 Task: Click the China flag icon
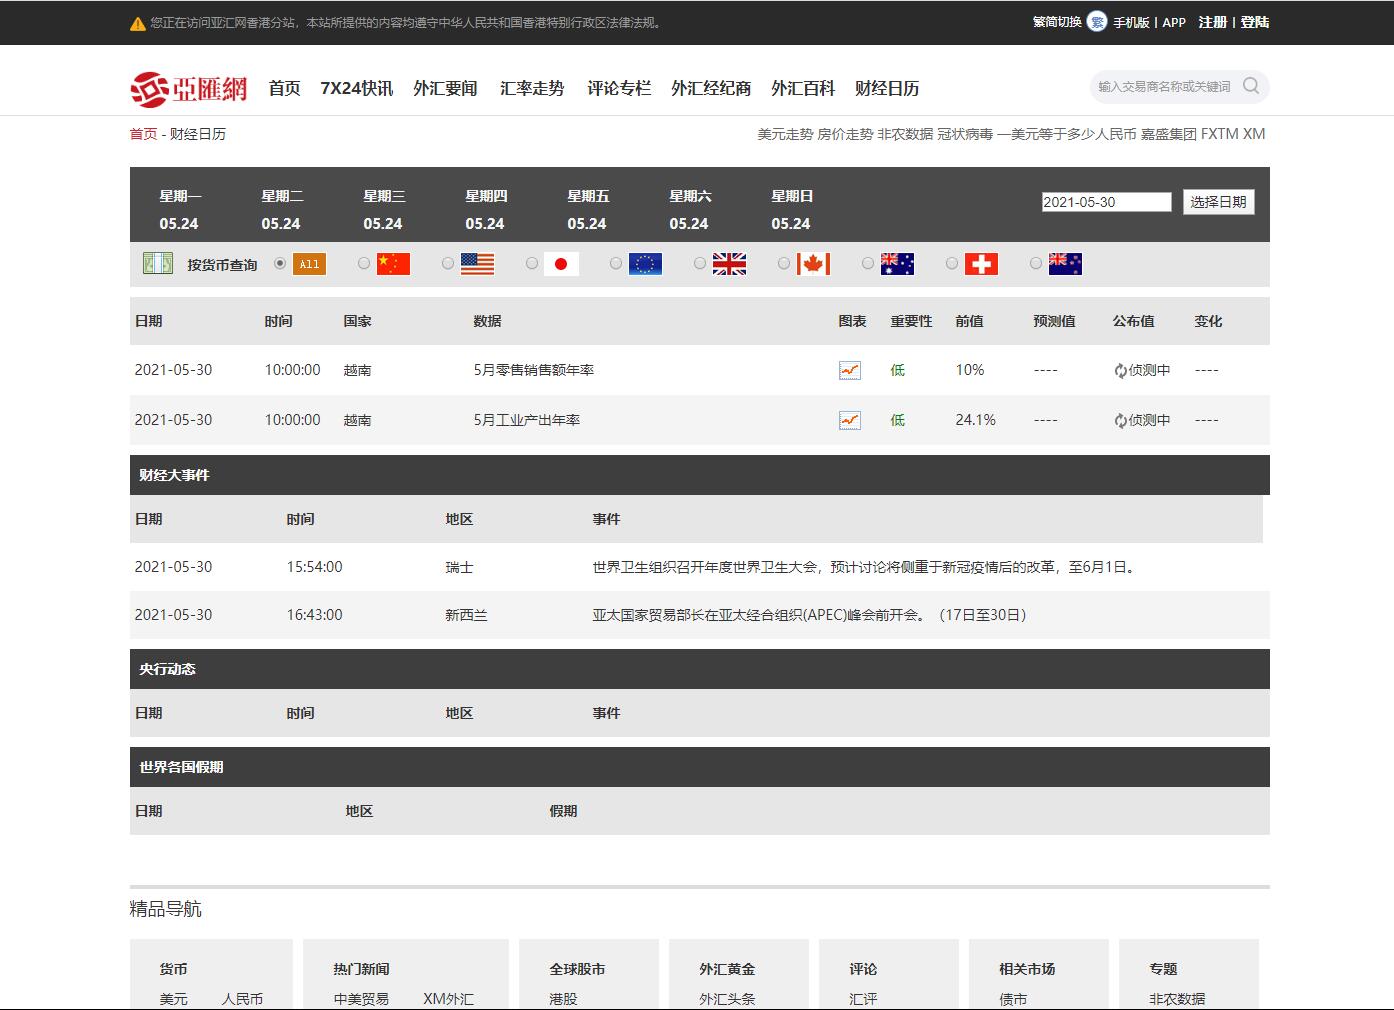(x=393, y=264)
